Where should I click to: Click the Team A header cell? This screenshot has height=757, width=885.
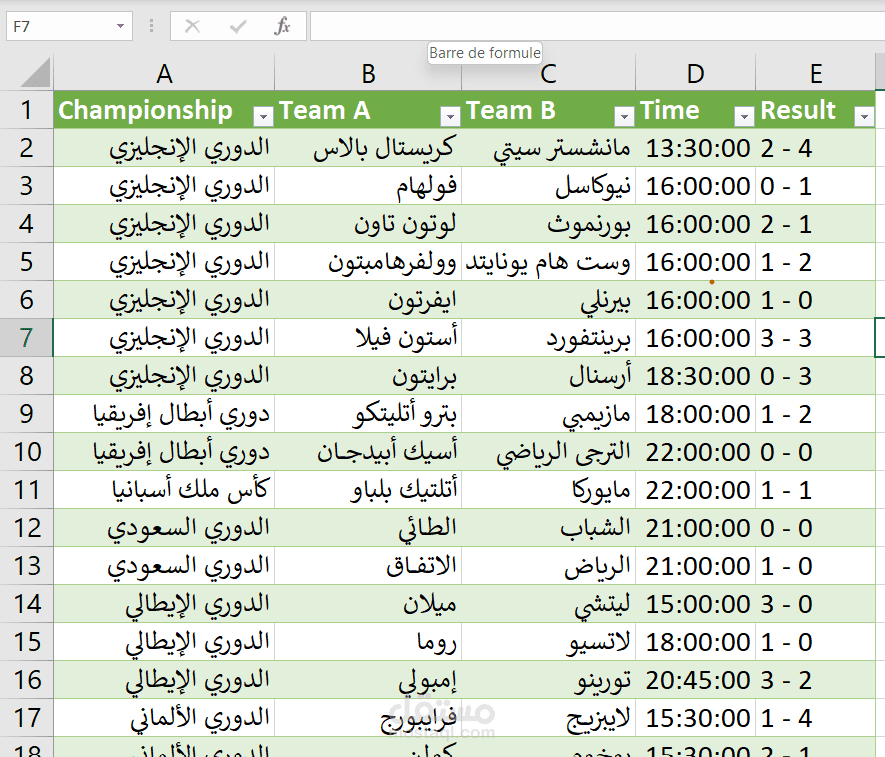[368, 110]
